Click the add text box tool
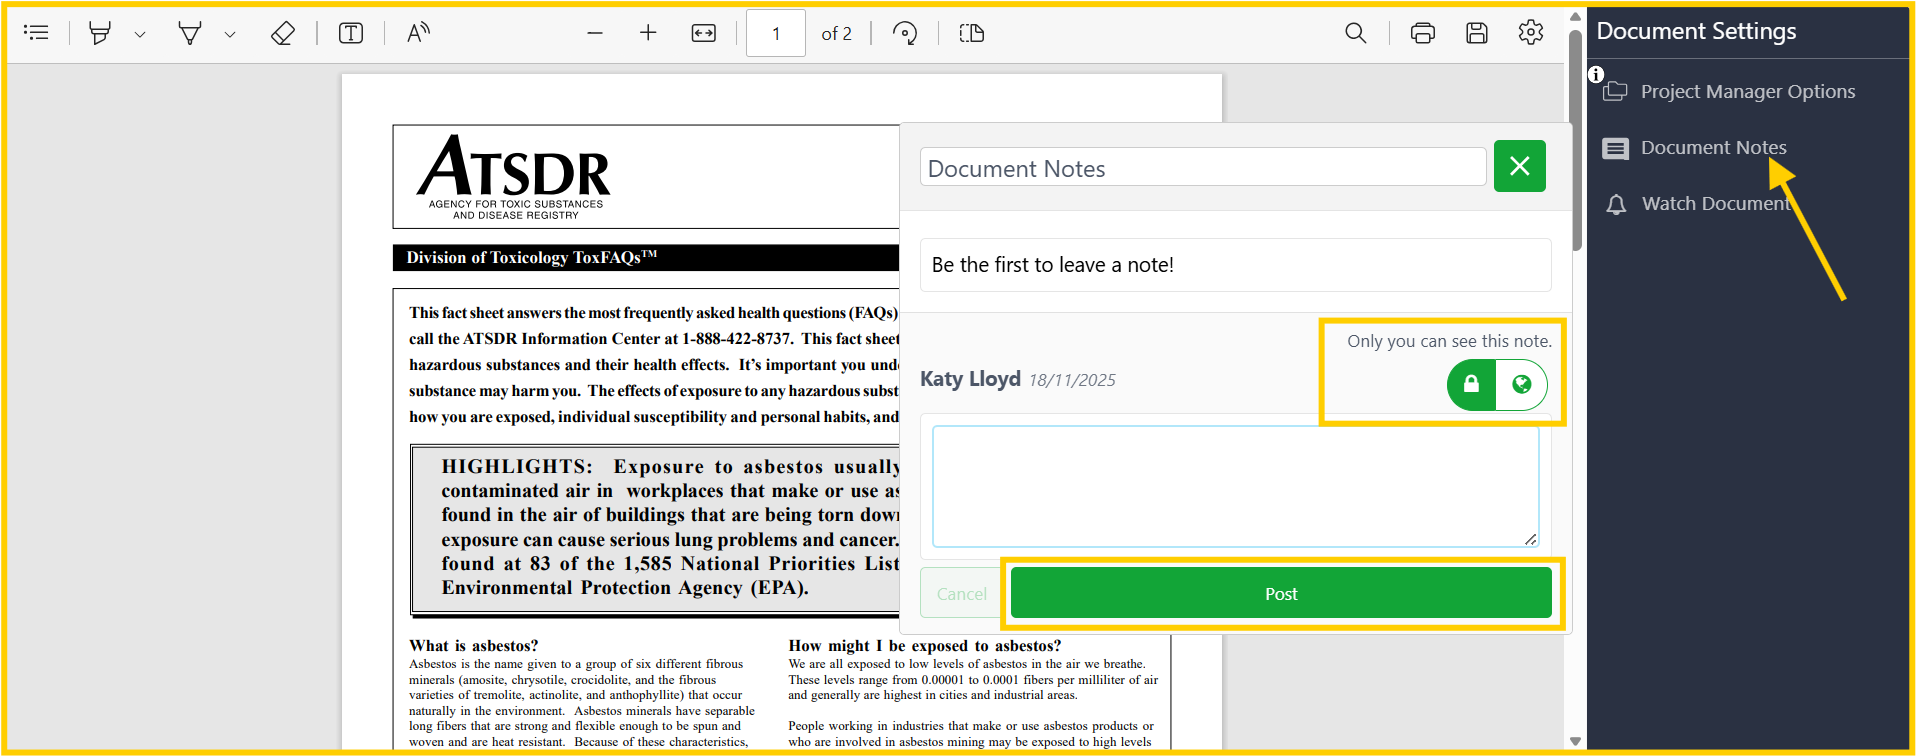Viewport: 1916px width, 756px height. [x=351, y=33]
